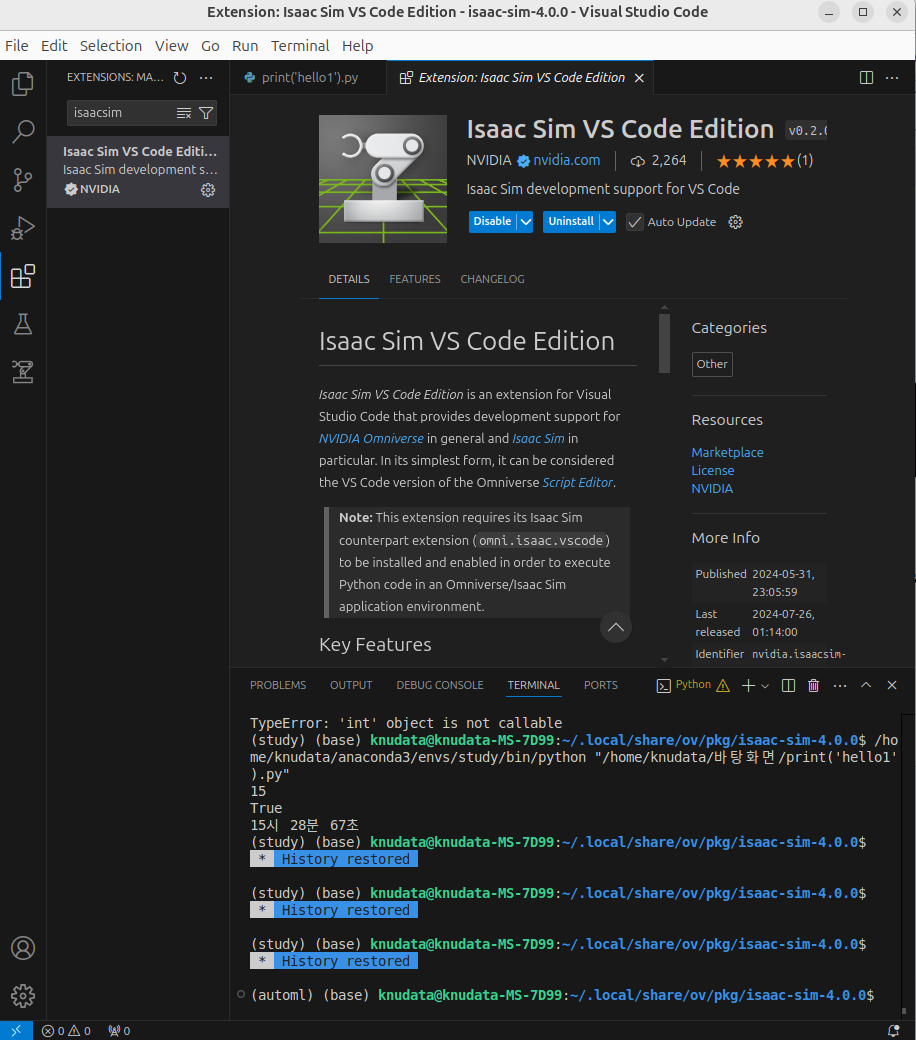Open the License resource link
The height and width of the screenshot is (1040, 916).
pos(712,470)
